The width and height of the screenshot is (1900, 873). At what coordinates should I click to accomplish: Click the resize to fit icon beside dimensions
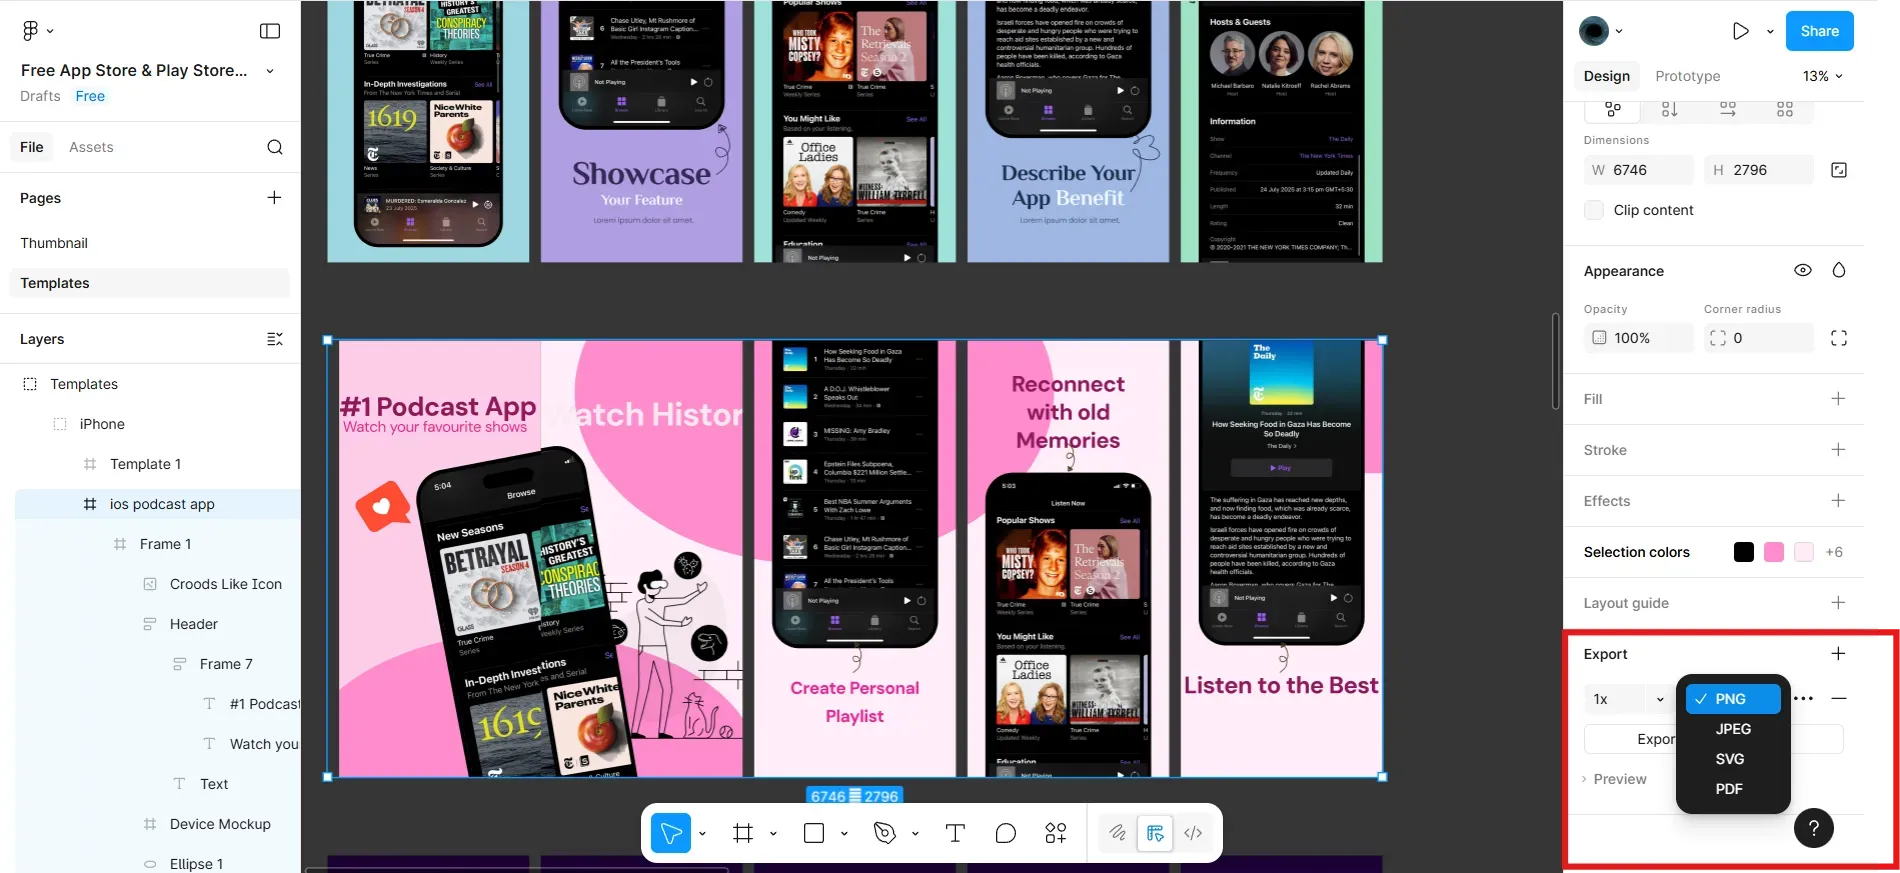(1839, 170)
